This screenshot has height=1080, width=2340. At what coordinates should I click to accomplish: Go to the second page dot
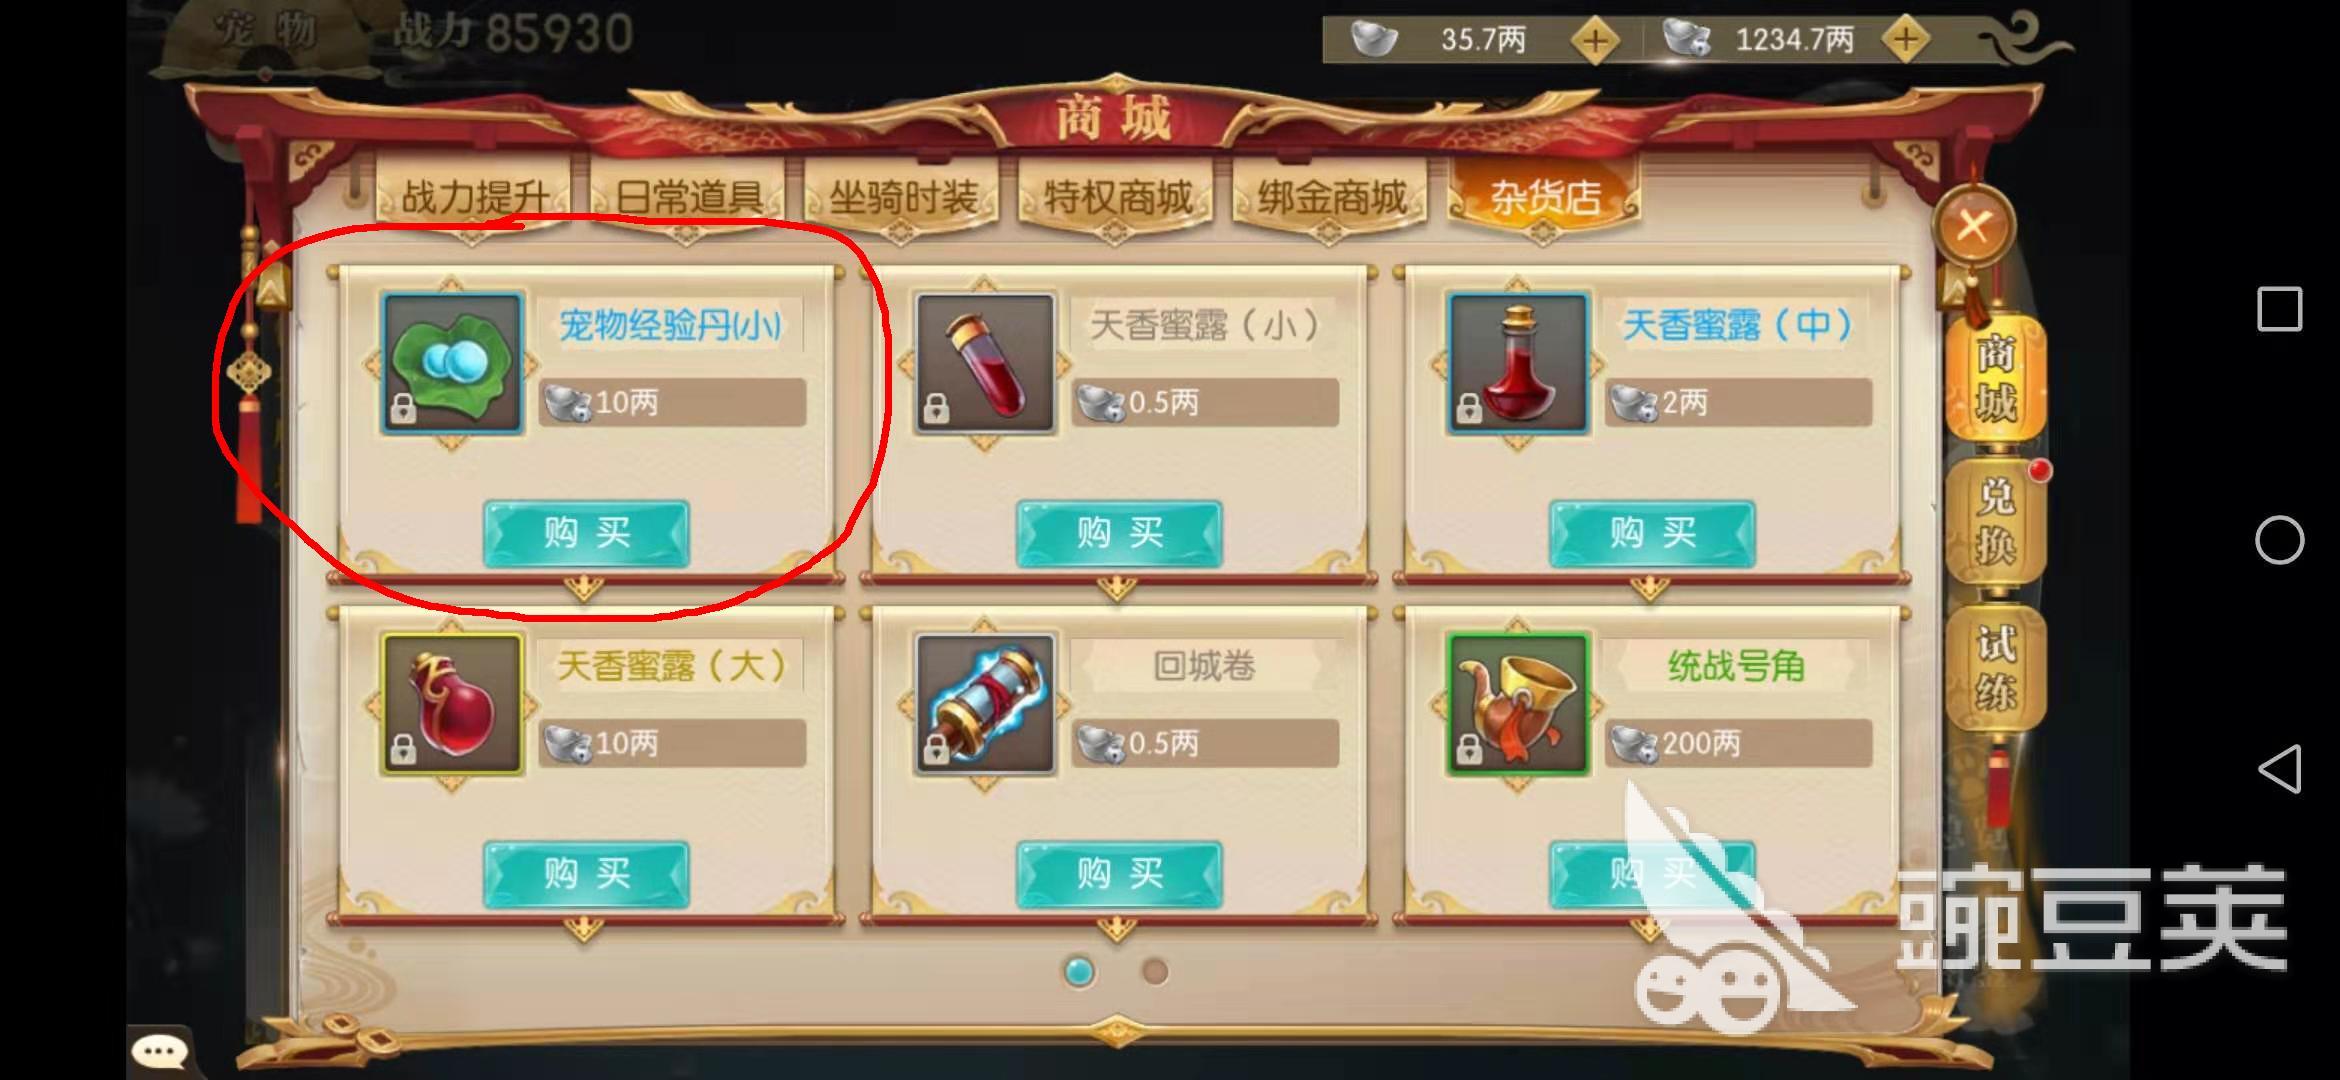tap(1155, 971)
